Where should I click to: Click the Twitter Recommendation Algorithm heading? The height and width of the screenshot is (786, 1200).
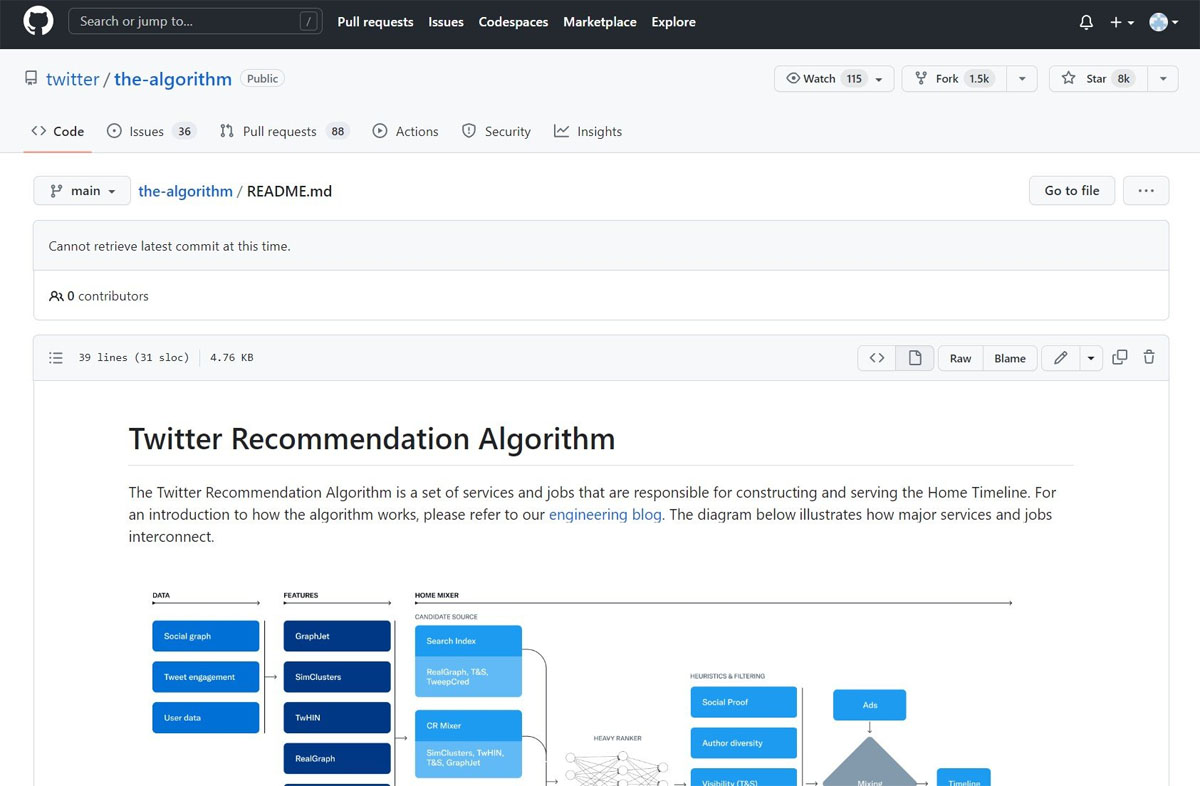[x=372, y=438]
